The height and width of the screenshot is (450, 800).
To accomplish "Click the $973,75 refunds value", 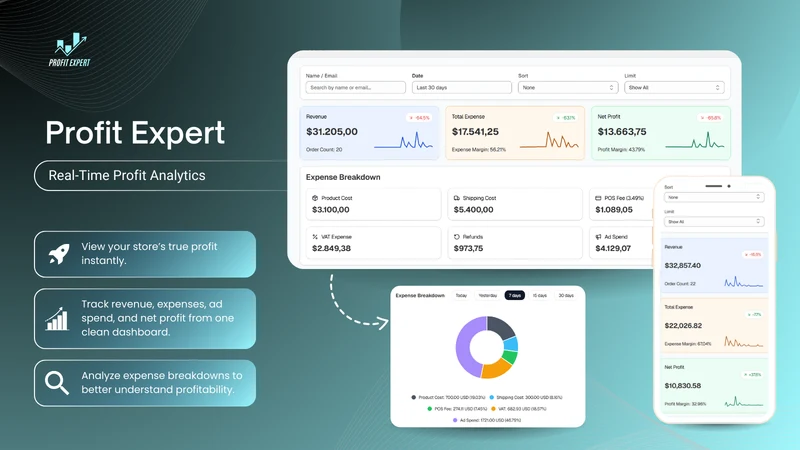I will pos(468,248).
